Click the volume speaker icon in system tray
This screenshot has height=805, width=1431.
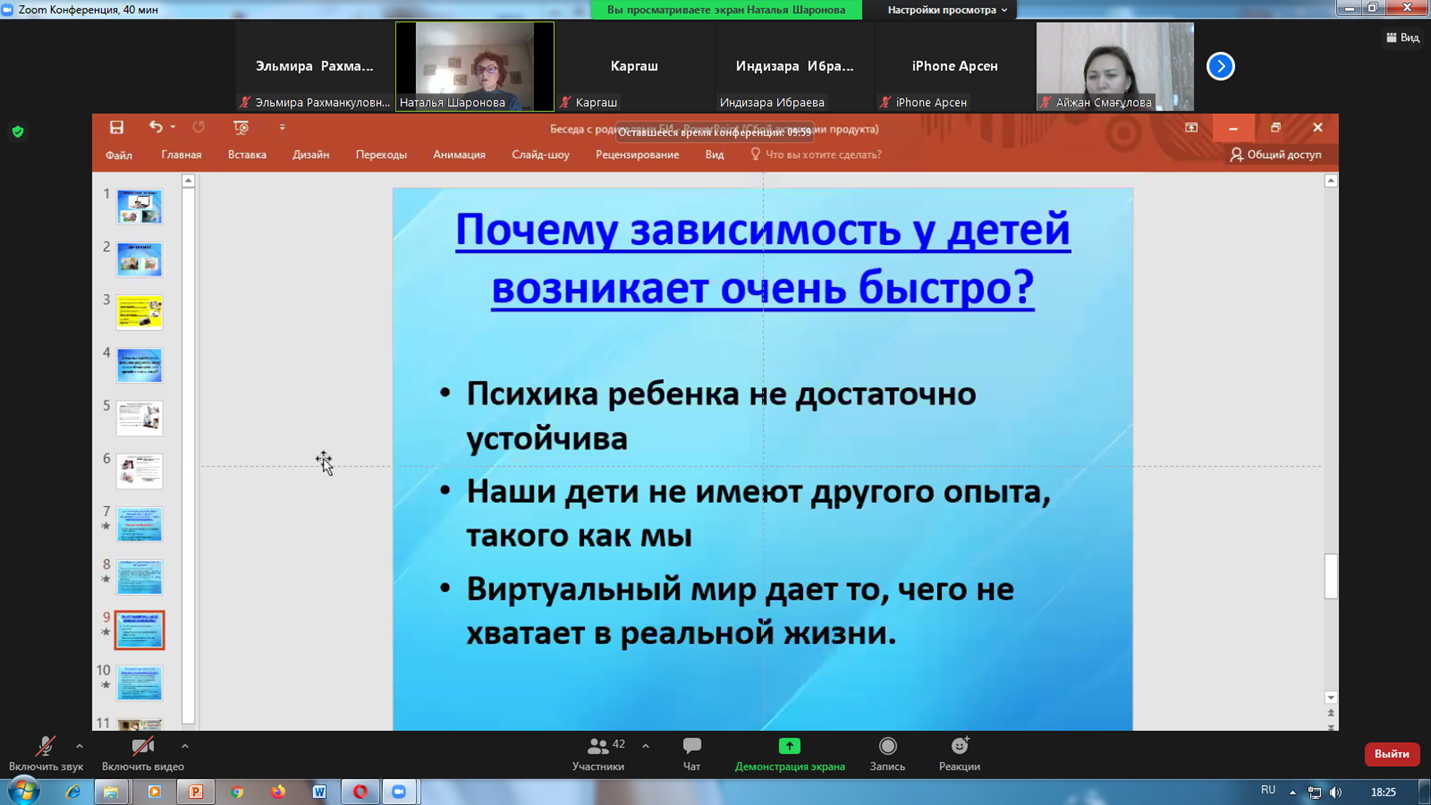pos(1336,792)
